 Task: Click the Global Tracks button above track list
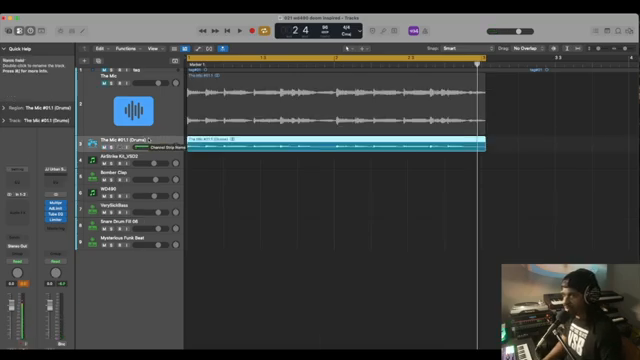pos(175,61)
